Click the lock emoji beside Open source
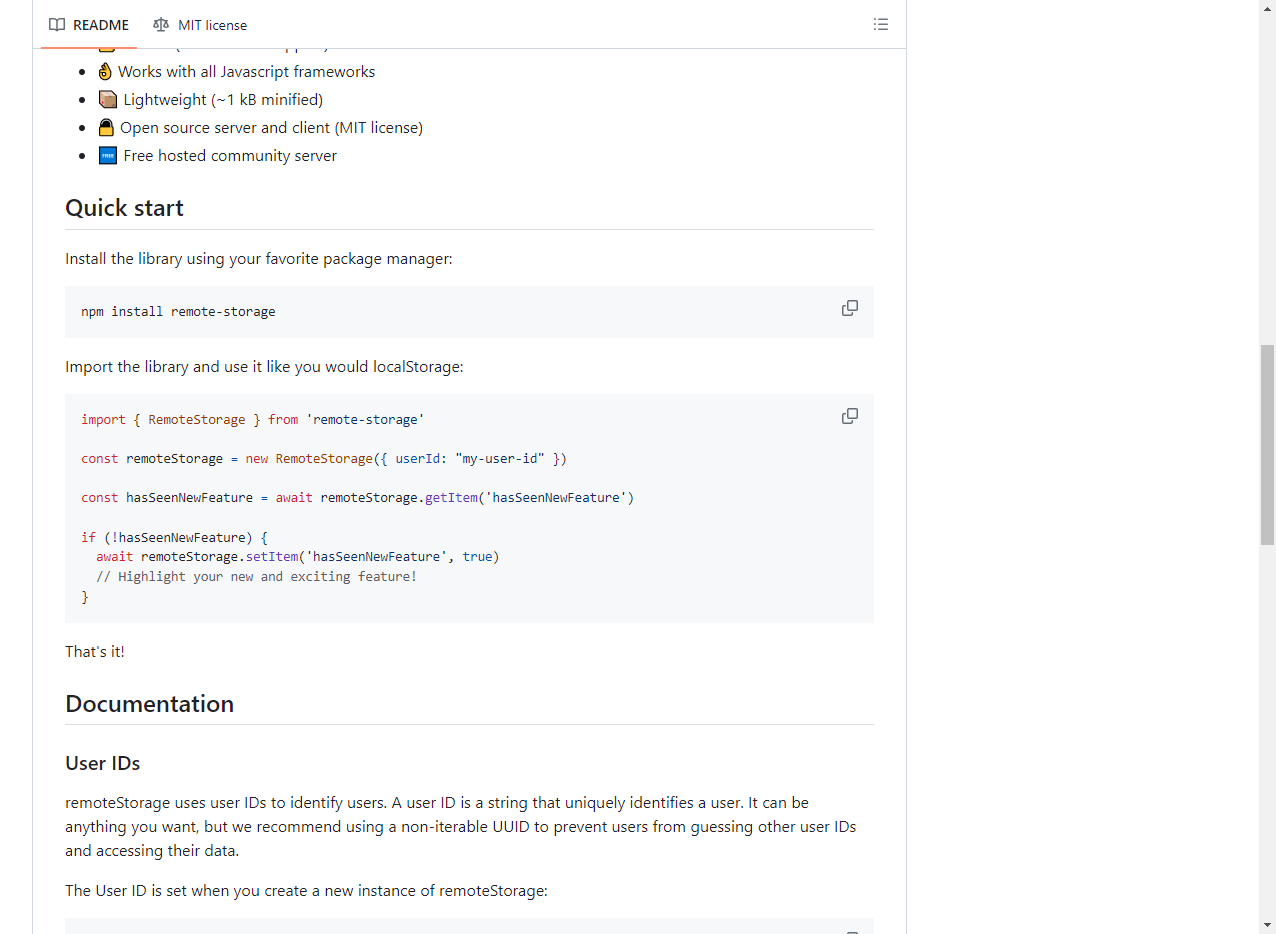Screen dimensions: 1276x934 106,128
